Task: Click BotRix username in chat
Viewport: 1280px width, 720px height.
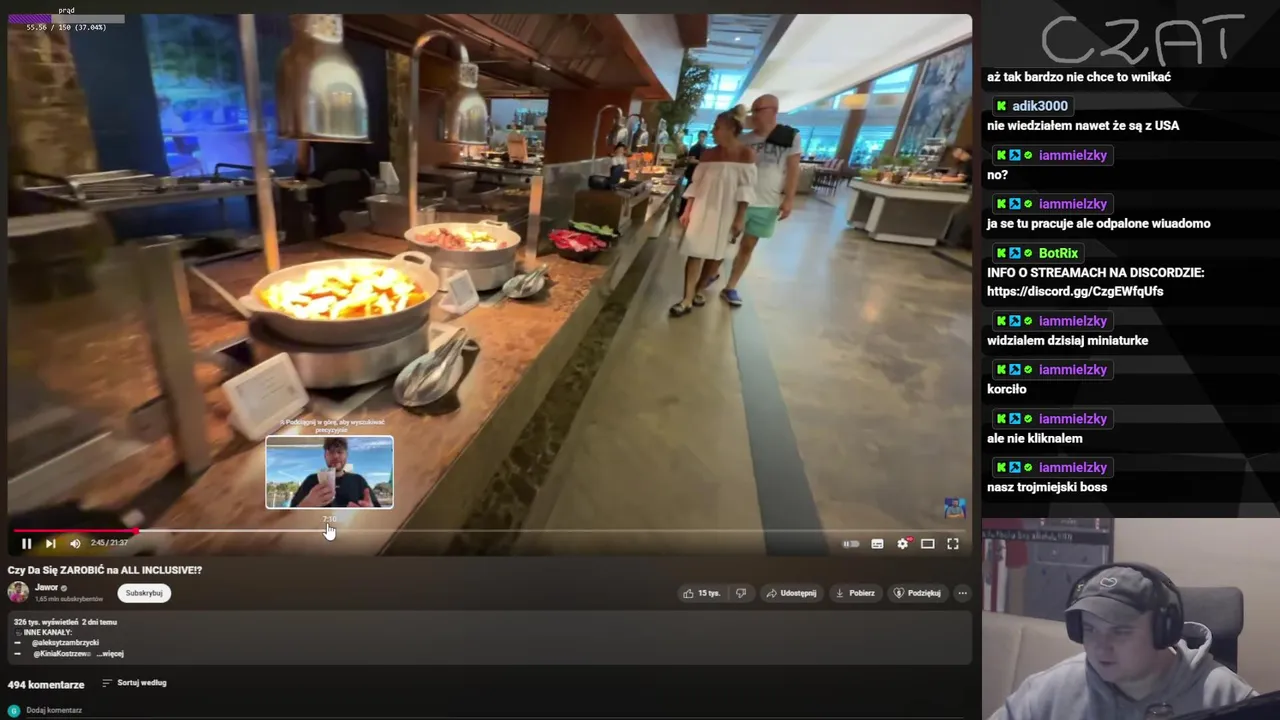Action: [1058, 253]
